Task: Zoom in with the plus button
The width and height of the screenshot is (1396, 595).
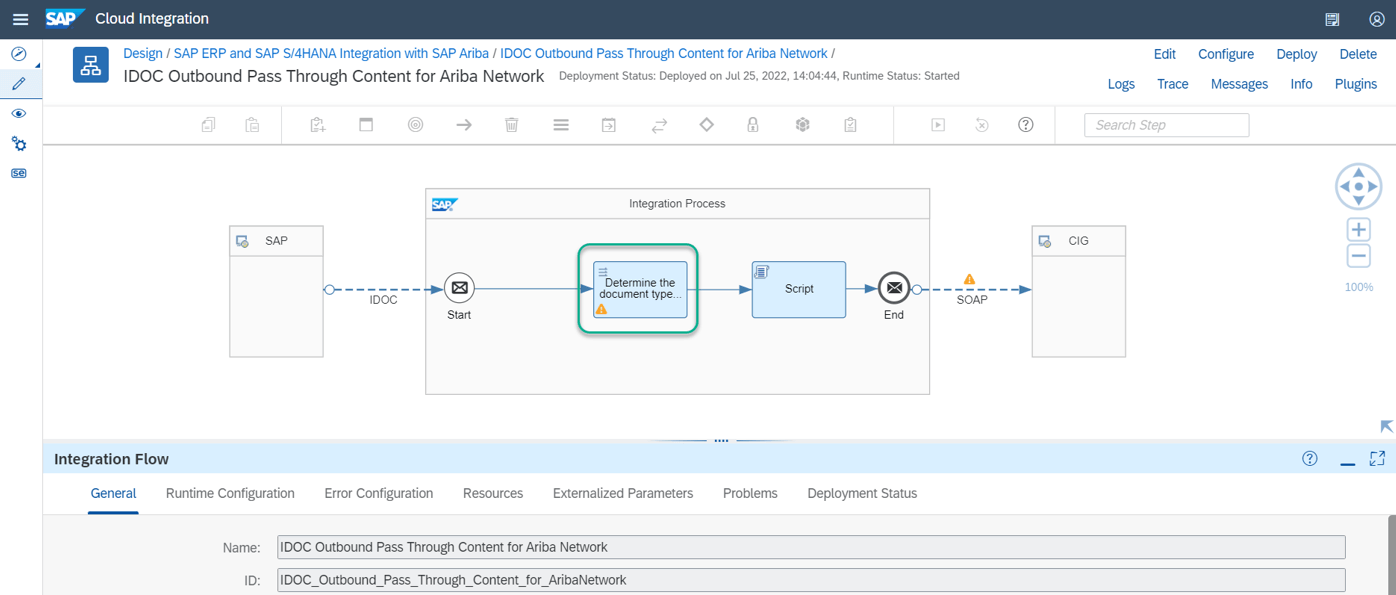Action: tap(1358, 229)
